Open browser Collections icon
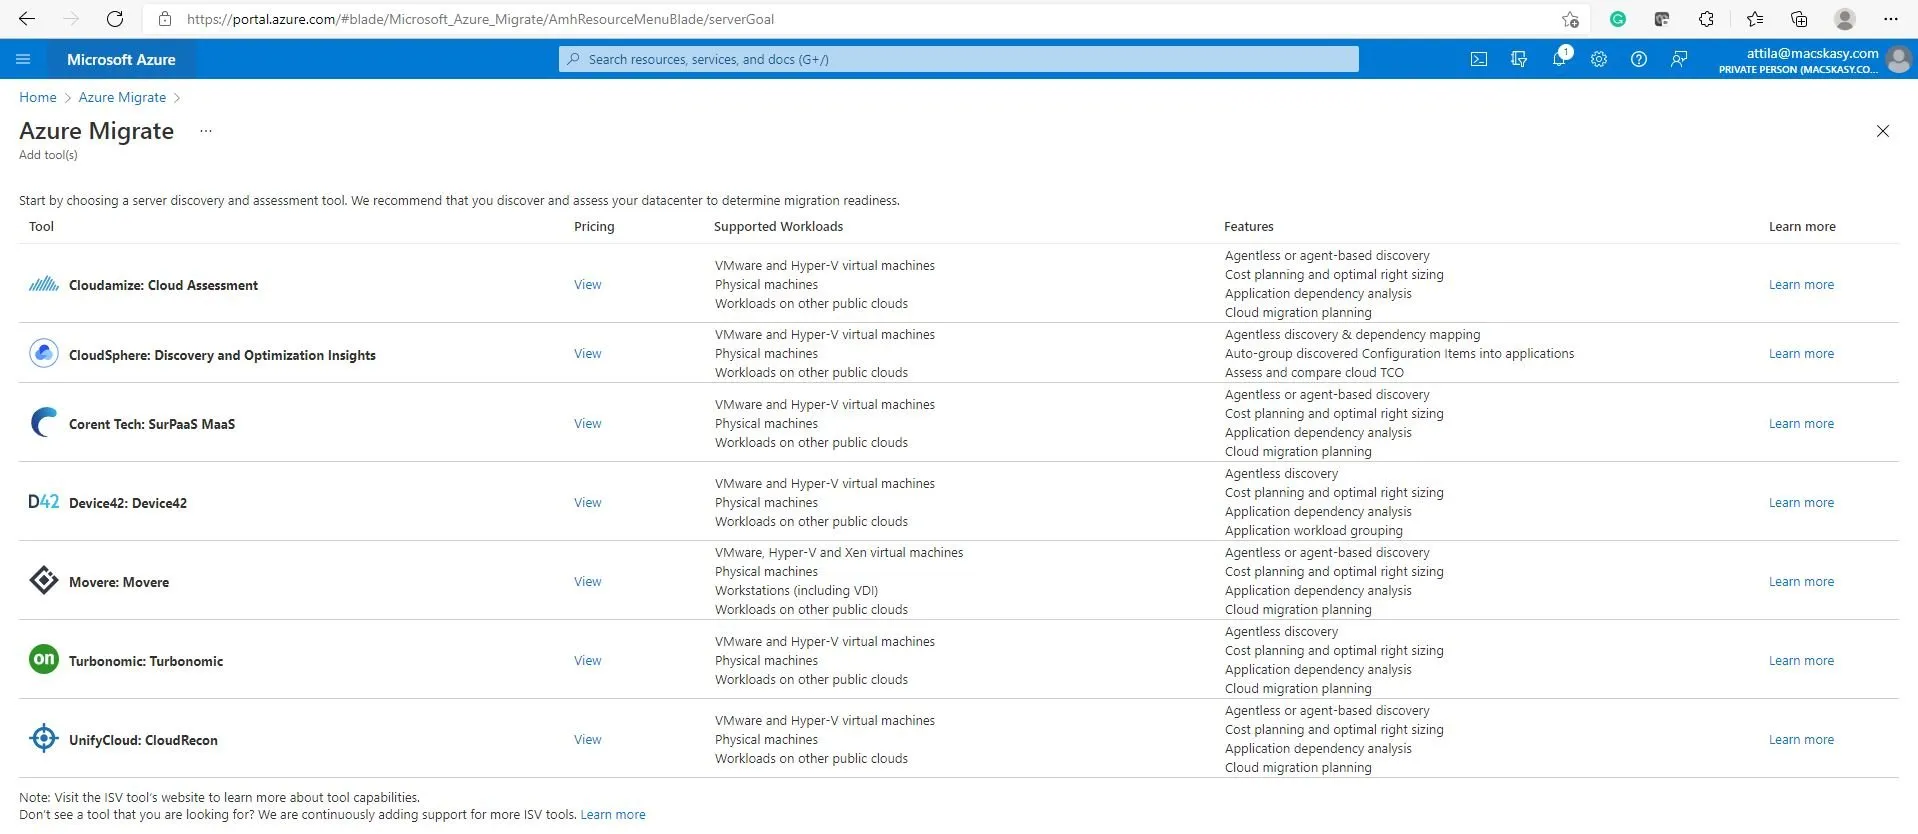This screenshot has width=1918, height=834. pos(1799,19)
